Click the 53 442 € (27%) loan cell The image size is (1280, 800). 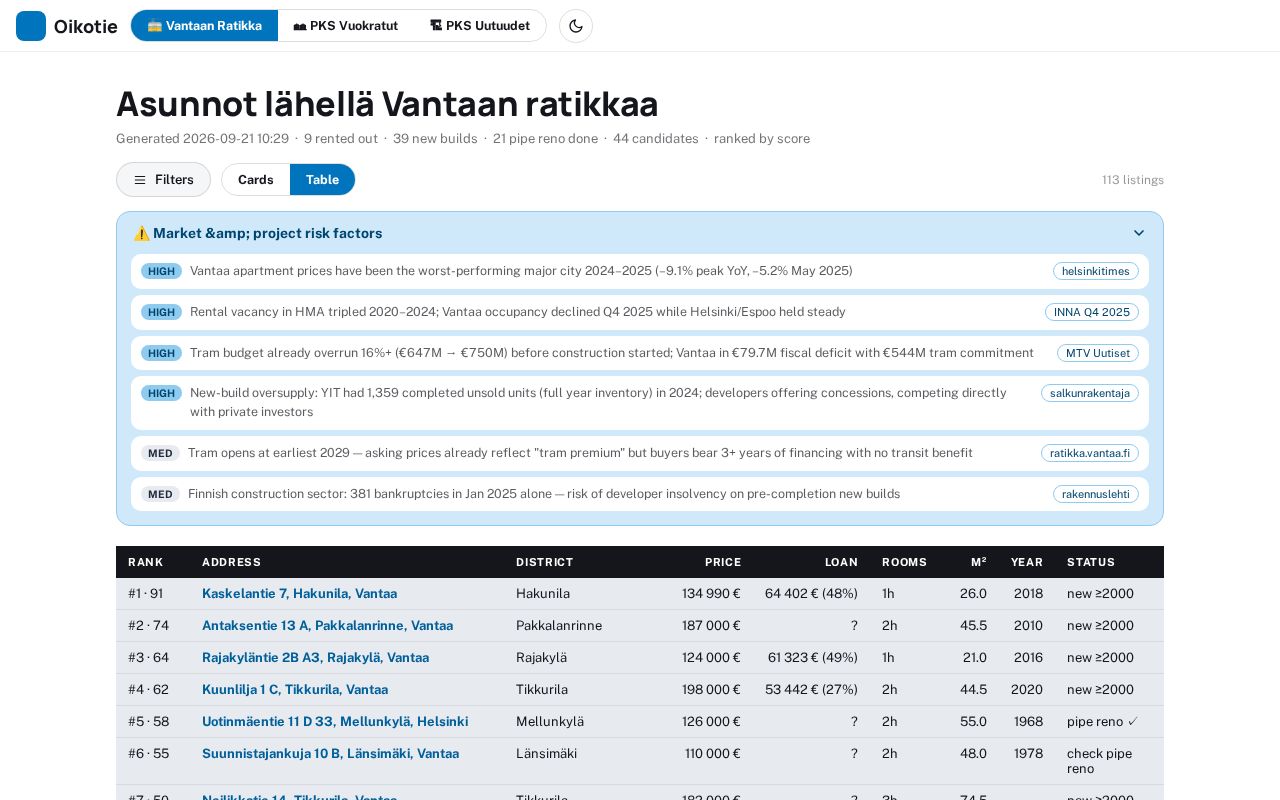[x=811, y=690]
